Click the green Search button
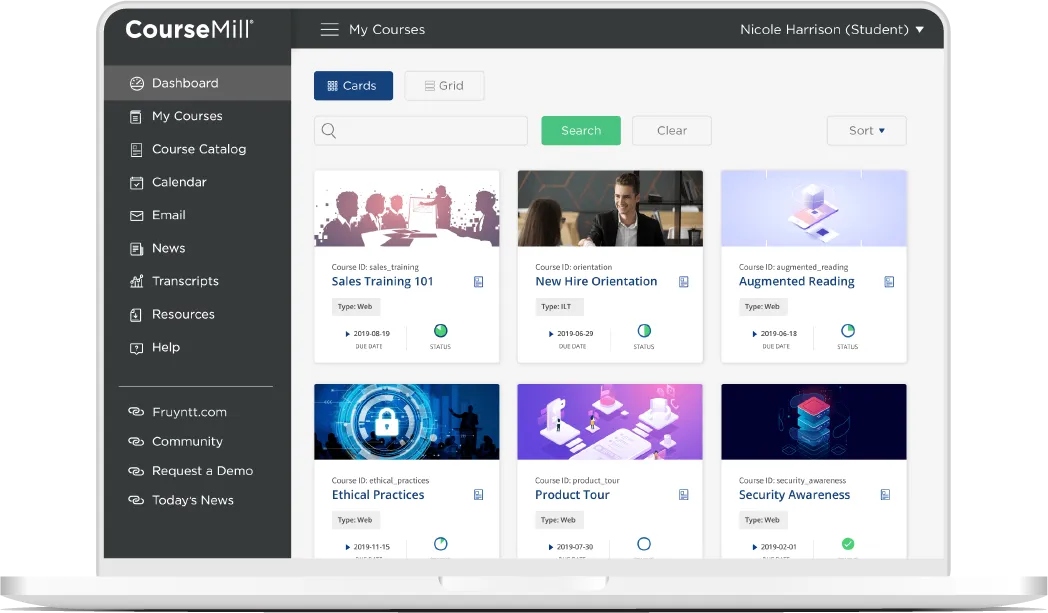 tap(581, 130)
